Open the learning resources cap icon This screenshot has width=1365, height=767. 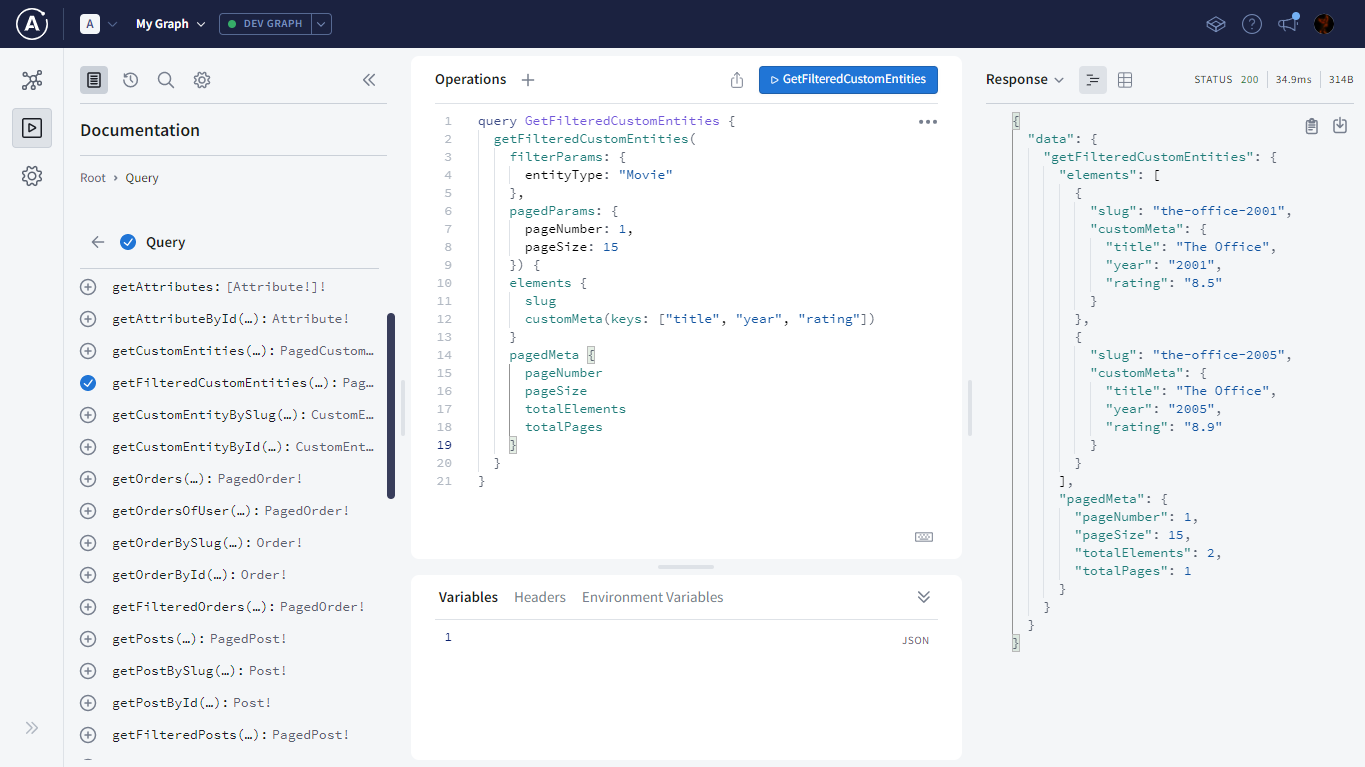point(1216,24)
